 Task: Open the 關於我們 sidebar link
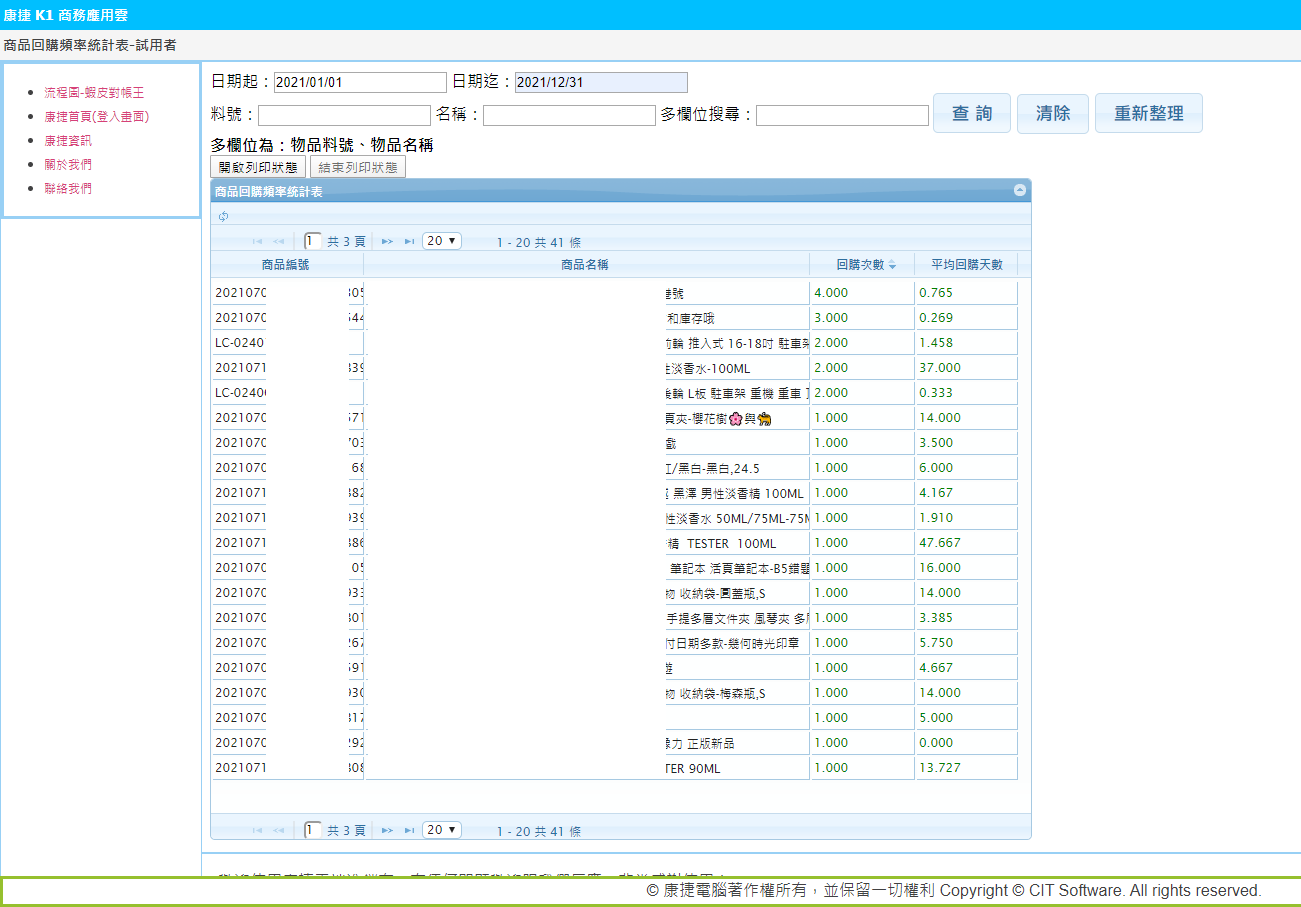coord(68,164)
